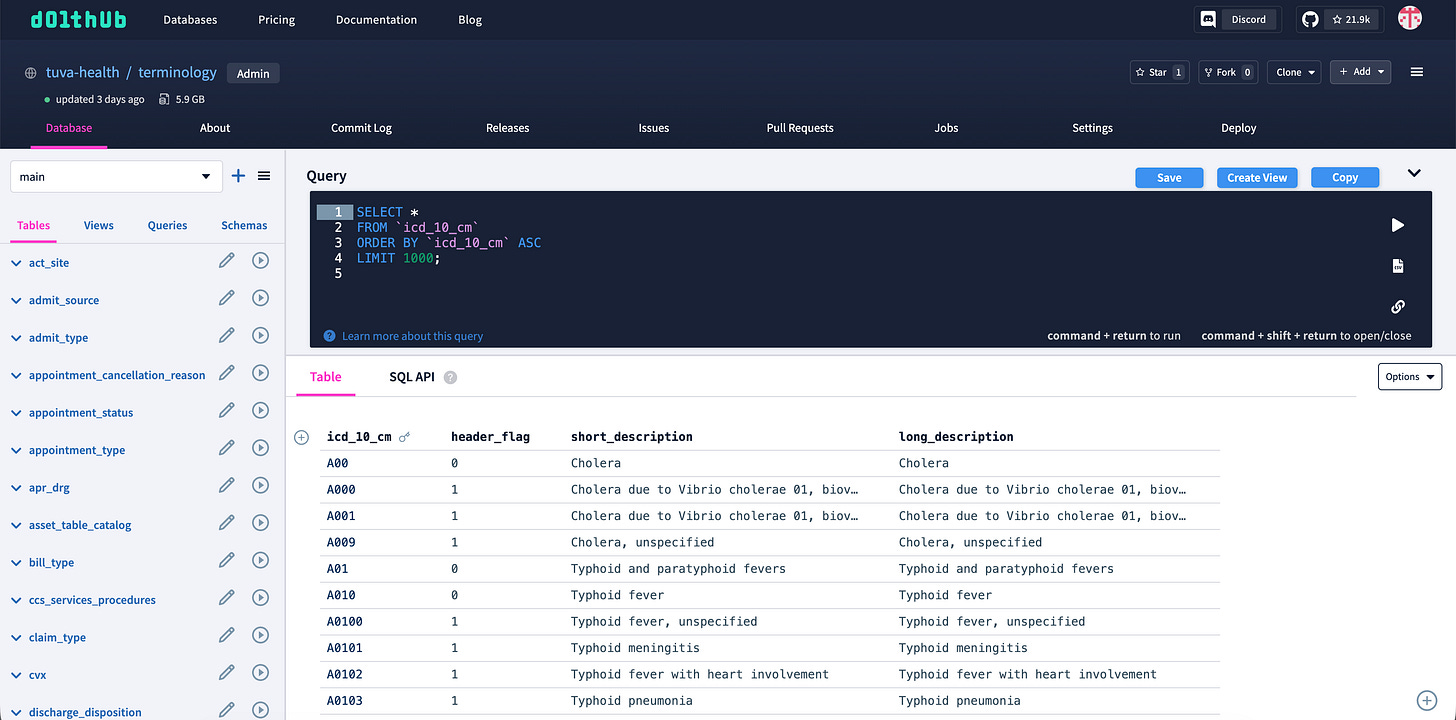
Task: Open the Add dropdown
Action: click(x=1360, y=72)
